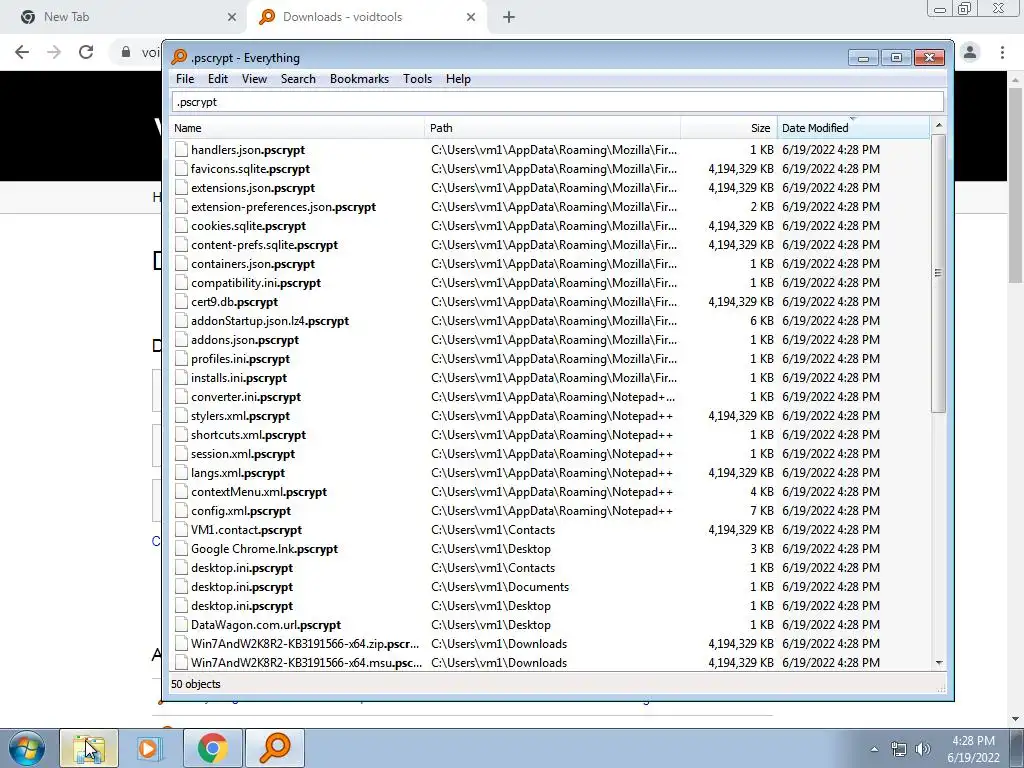Click the file icon of favicons.sqlite.pscrypt
Screen dimensions: 1024x768
point(181,168)
